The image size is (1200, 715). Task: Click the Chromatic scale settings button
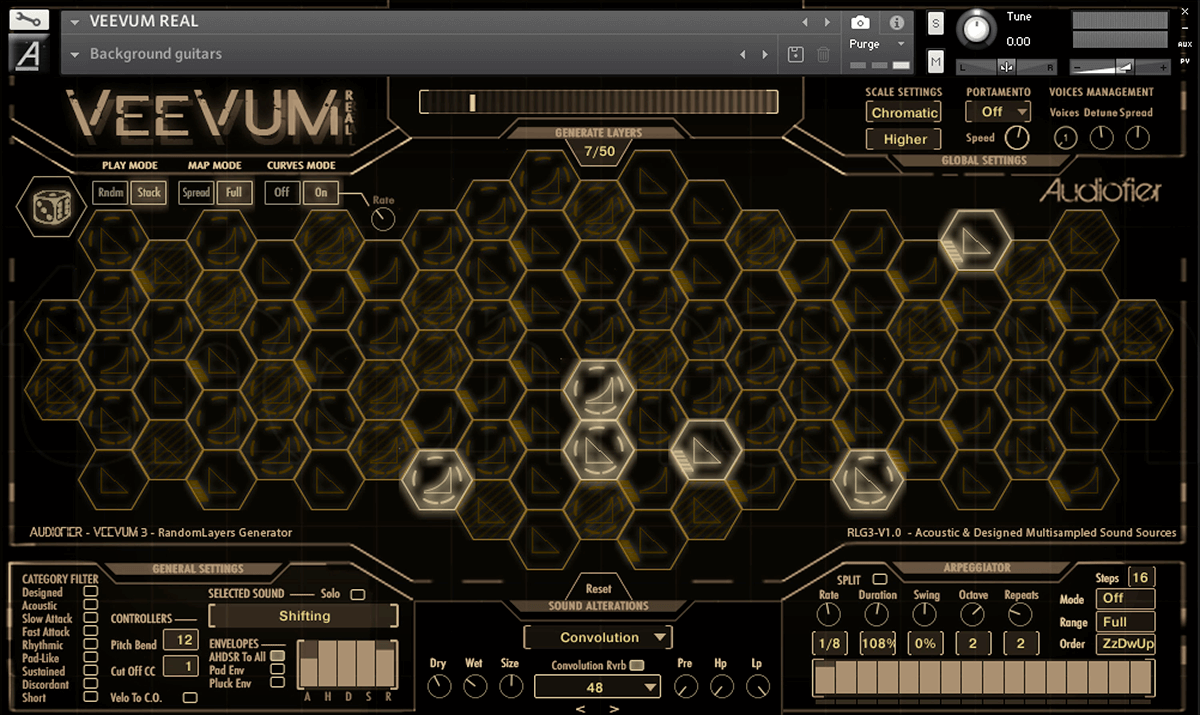904,113
